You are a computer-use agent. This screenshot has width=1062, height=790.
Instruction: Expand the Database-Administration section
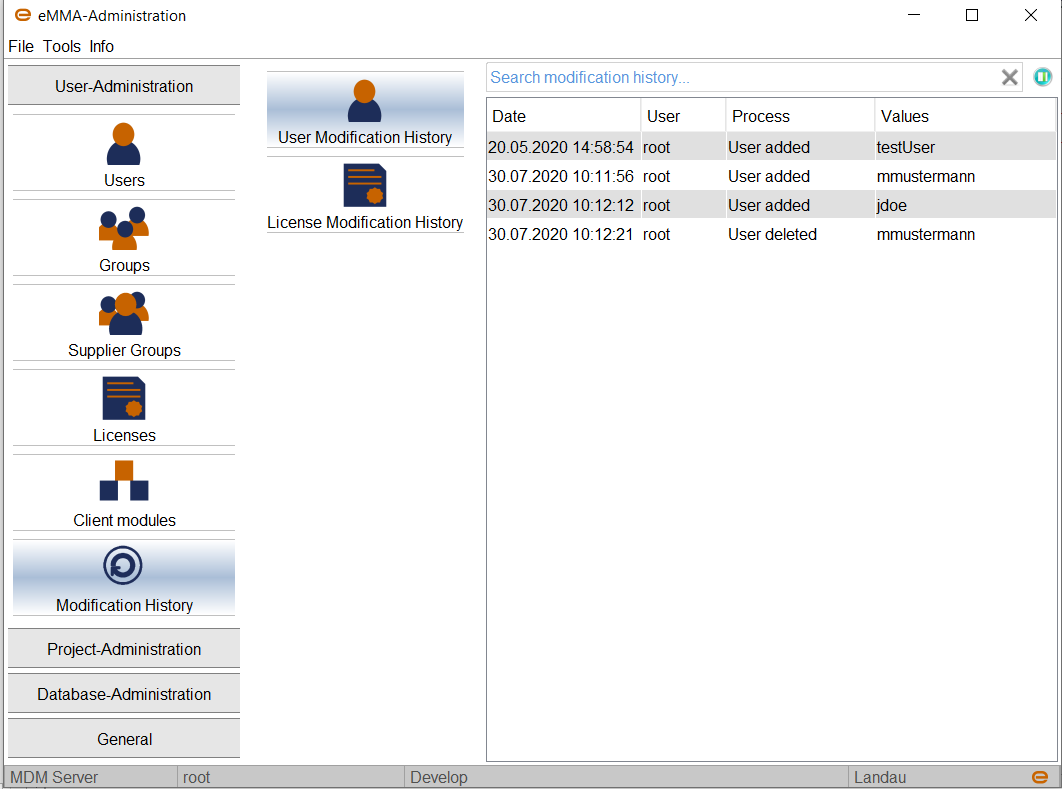tap(124, 693)
